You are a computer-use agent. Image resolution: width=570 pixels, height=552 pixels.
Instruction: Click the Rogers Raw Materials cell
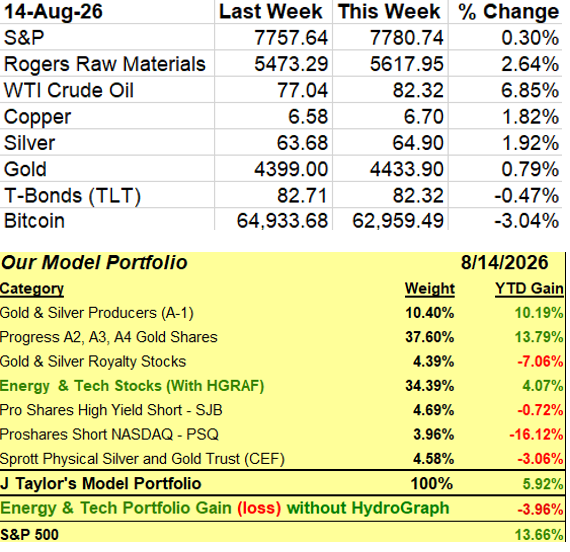pos(107,64)
